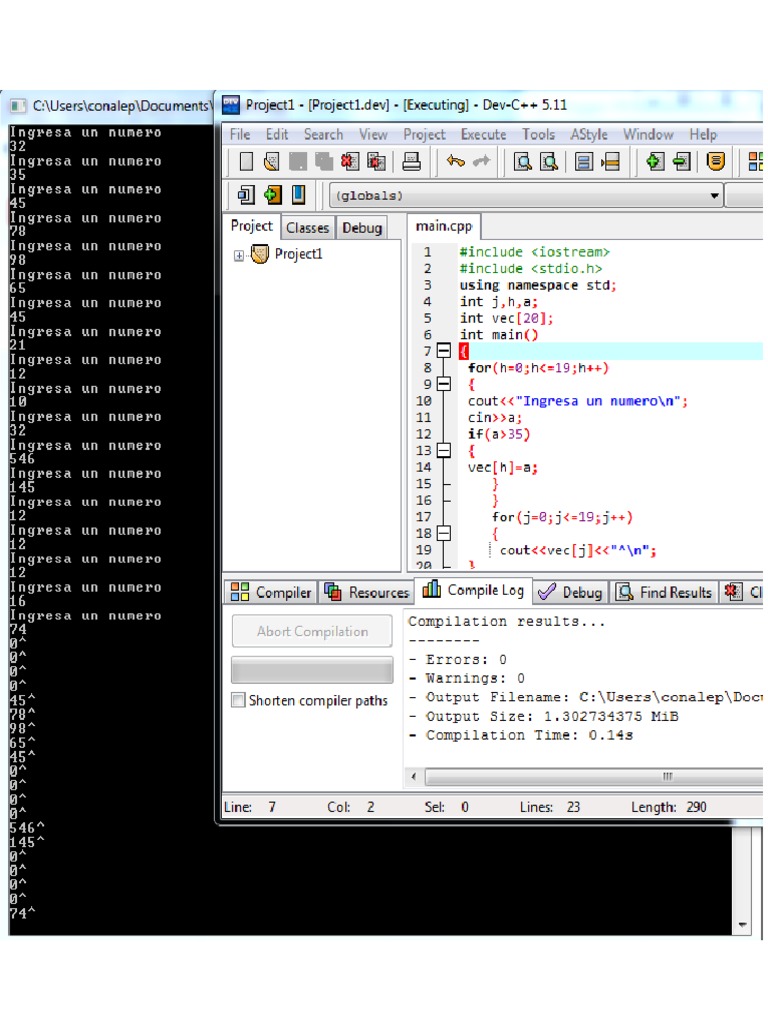Expand the Project1 tree node
The width and height of the screenshot is (768, 1024).
tap(239, 255)
